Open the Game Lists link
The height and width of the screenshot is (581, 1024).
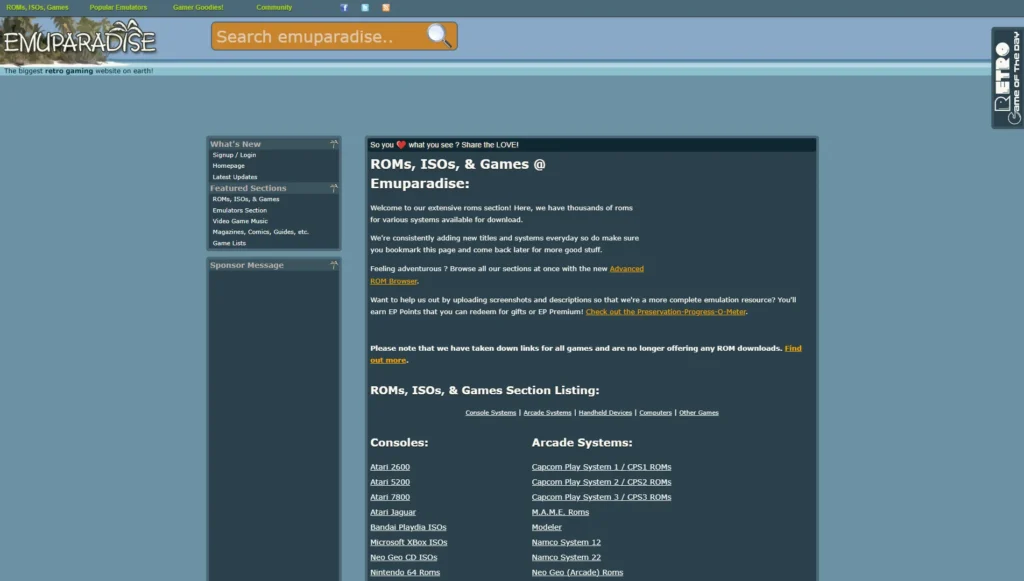[x=229, y=243]
